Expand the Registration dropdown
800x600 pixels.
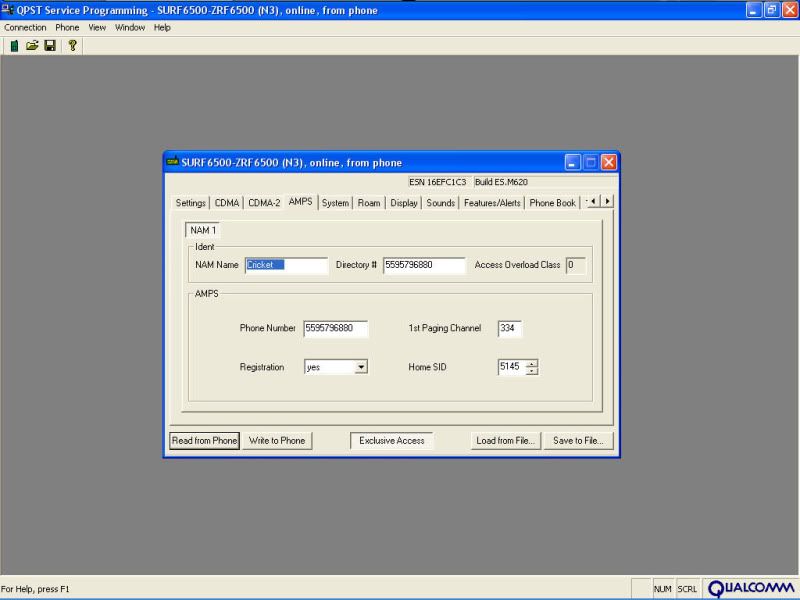tap(361, 367)
